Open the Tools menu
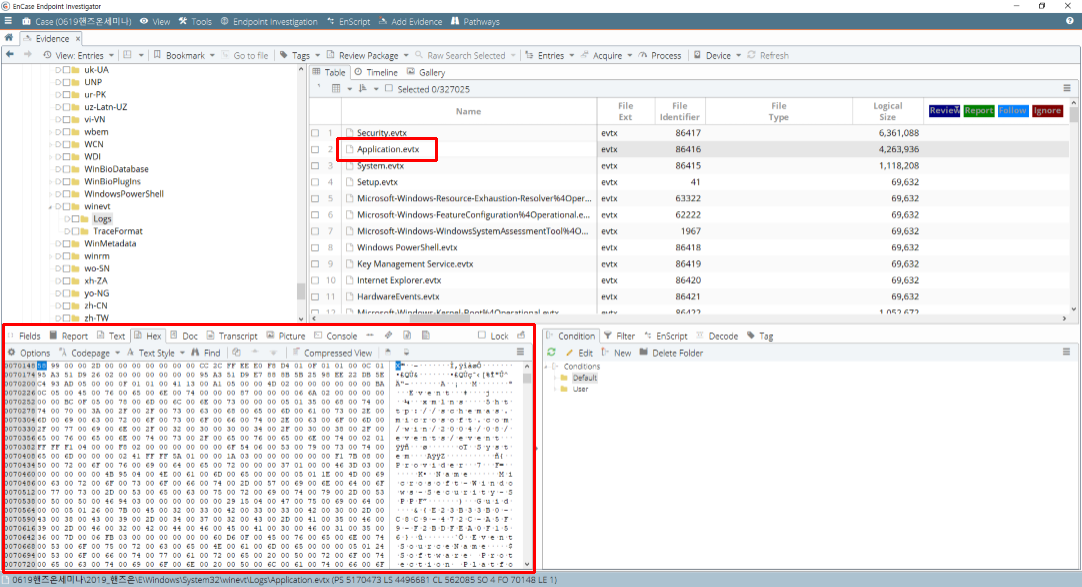1082x587 pixels. [x=195, y=21]
